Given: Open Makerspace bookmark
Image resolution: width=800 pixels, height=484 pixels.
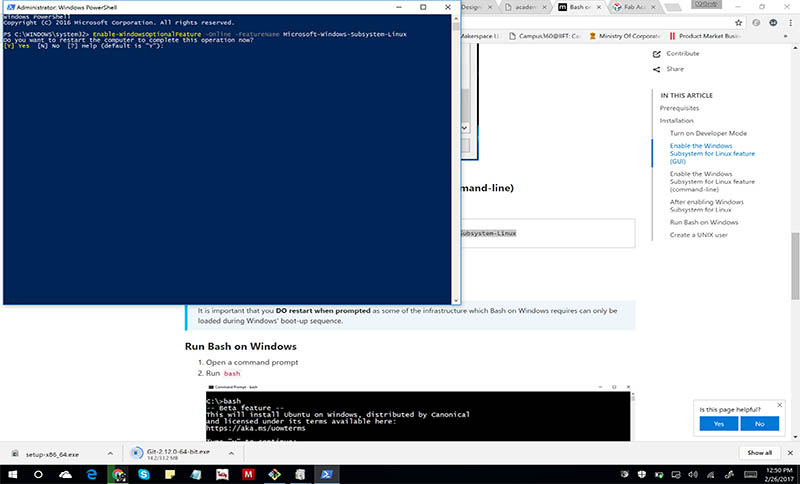Looking at the screenshot, I should point(480,36).
